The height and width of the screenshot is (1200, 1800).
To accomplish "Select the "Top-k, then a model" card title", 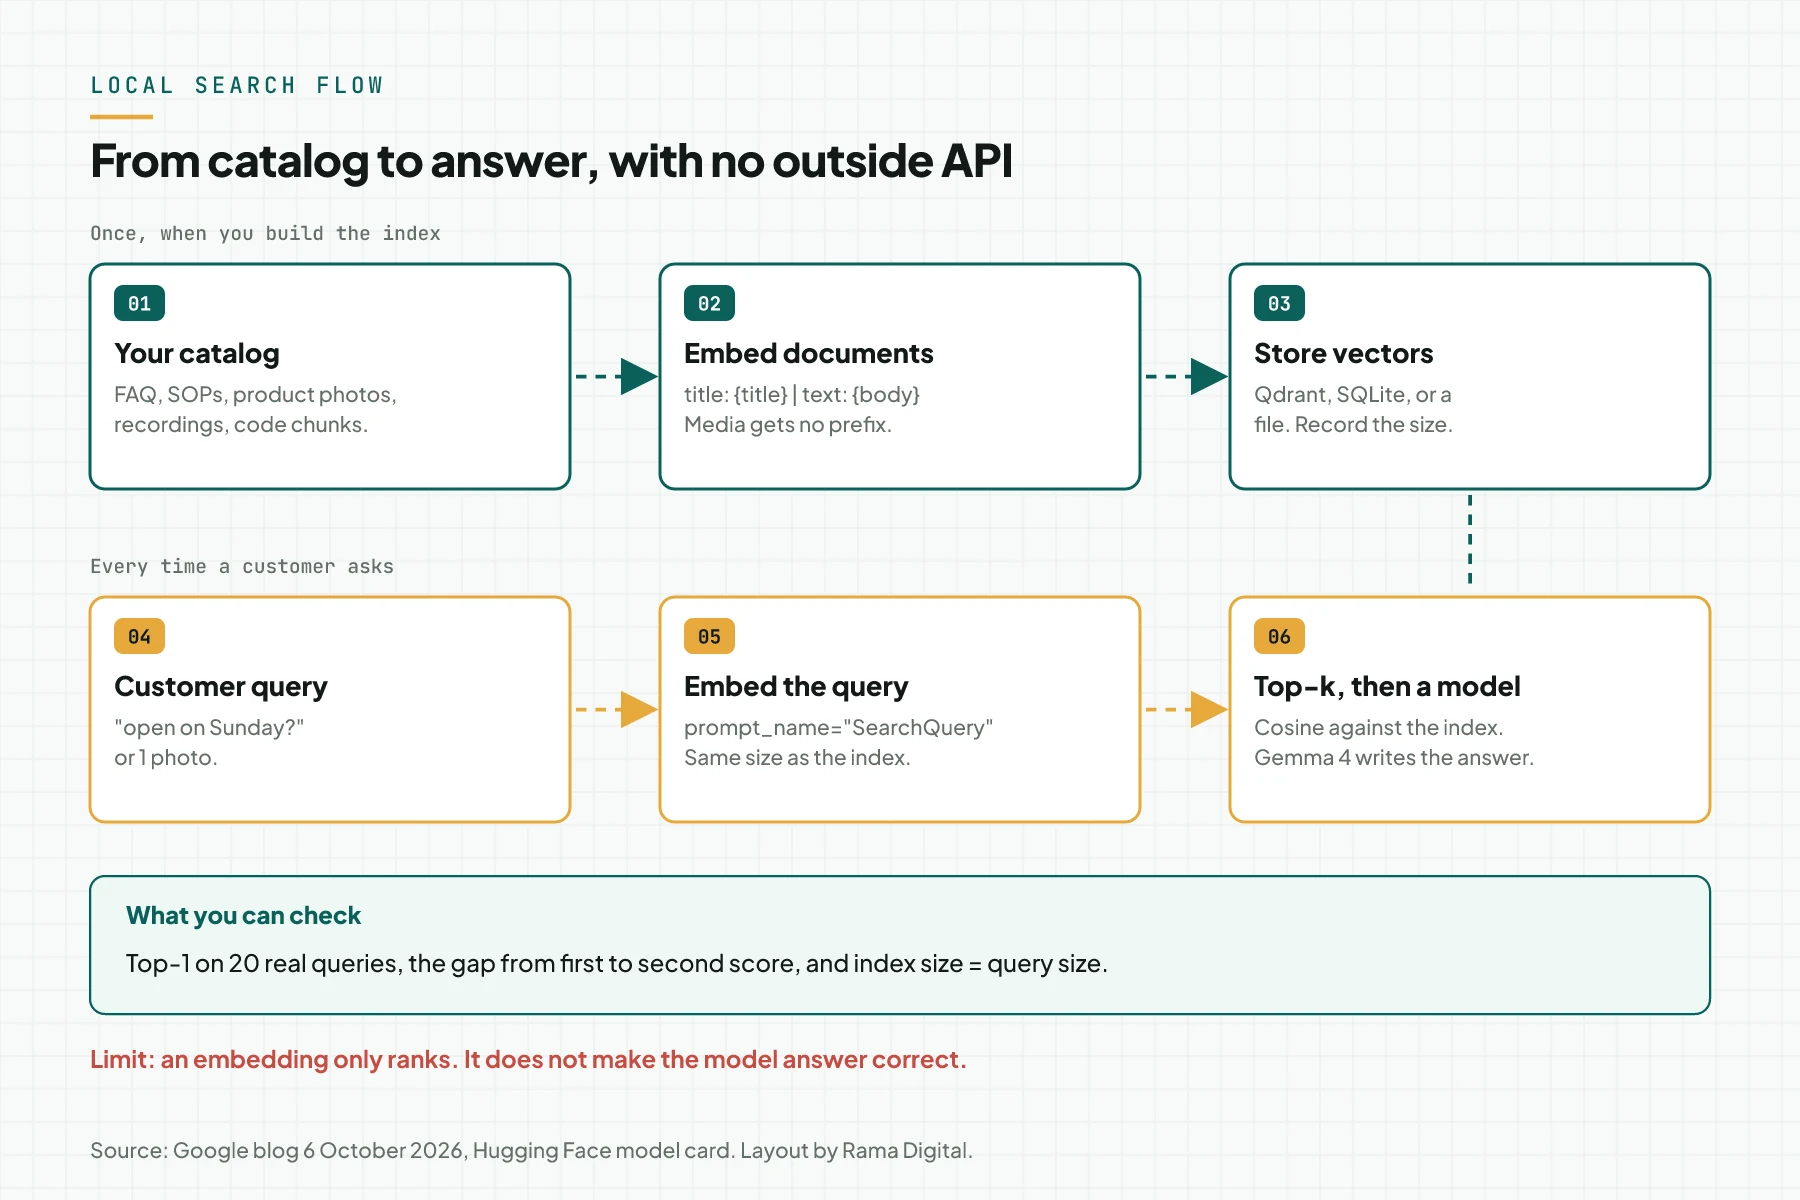I will coord(1387,686).
